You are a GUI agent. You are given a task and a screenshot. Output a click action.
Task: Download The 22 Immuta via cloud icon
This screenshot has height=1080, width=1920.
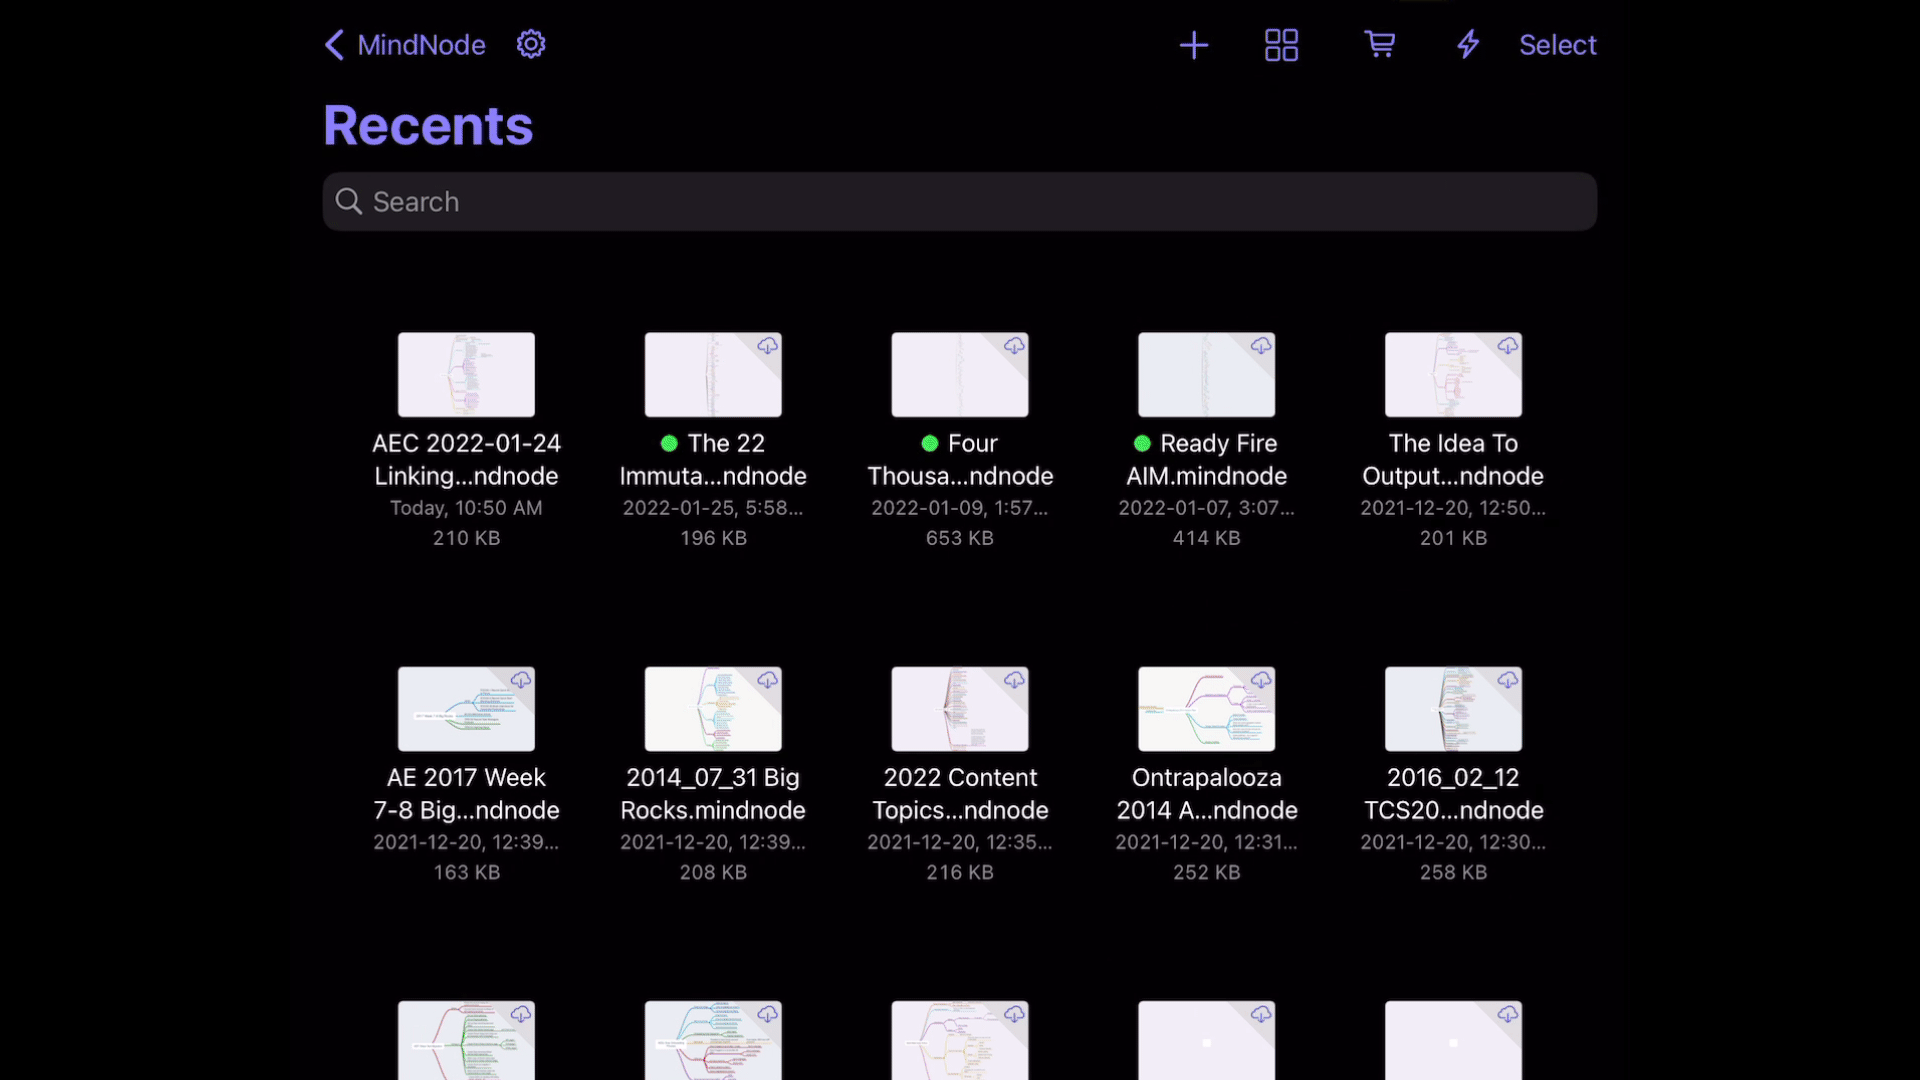(768, 346)
